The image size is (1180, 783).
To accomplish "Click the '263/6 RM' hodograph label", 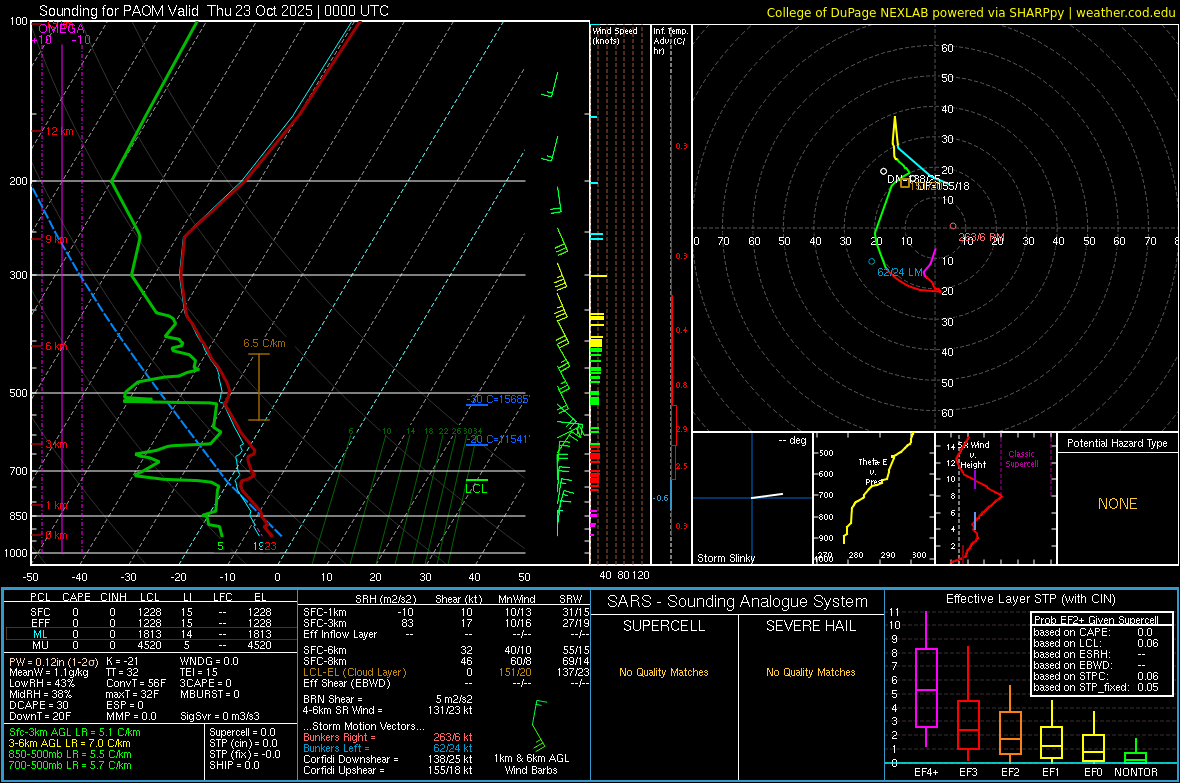I will click(981, 237).
